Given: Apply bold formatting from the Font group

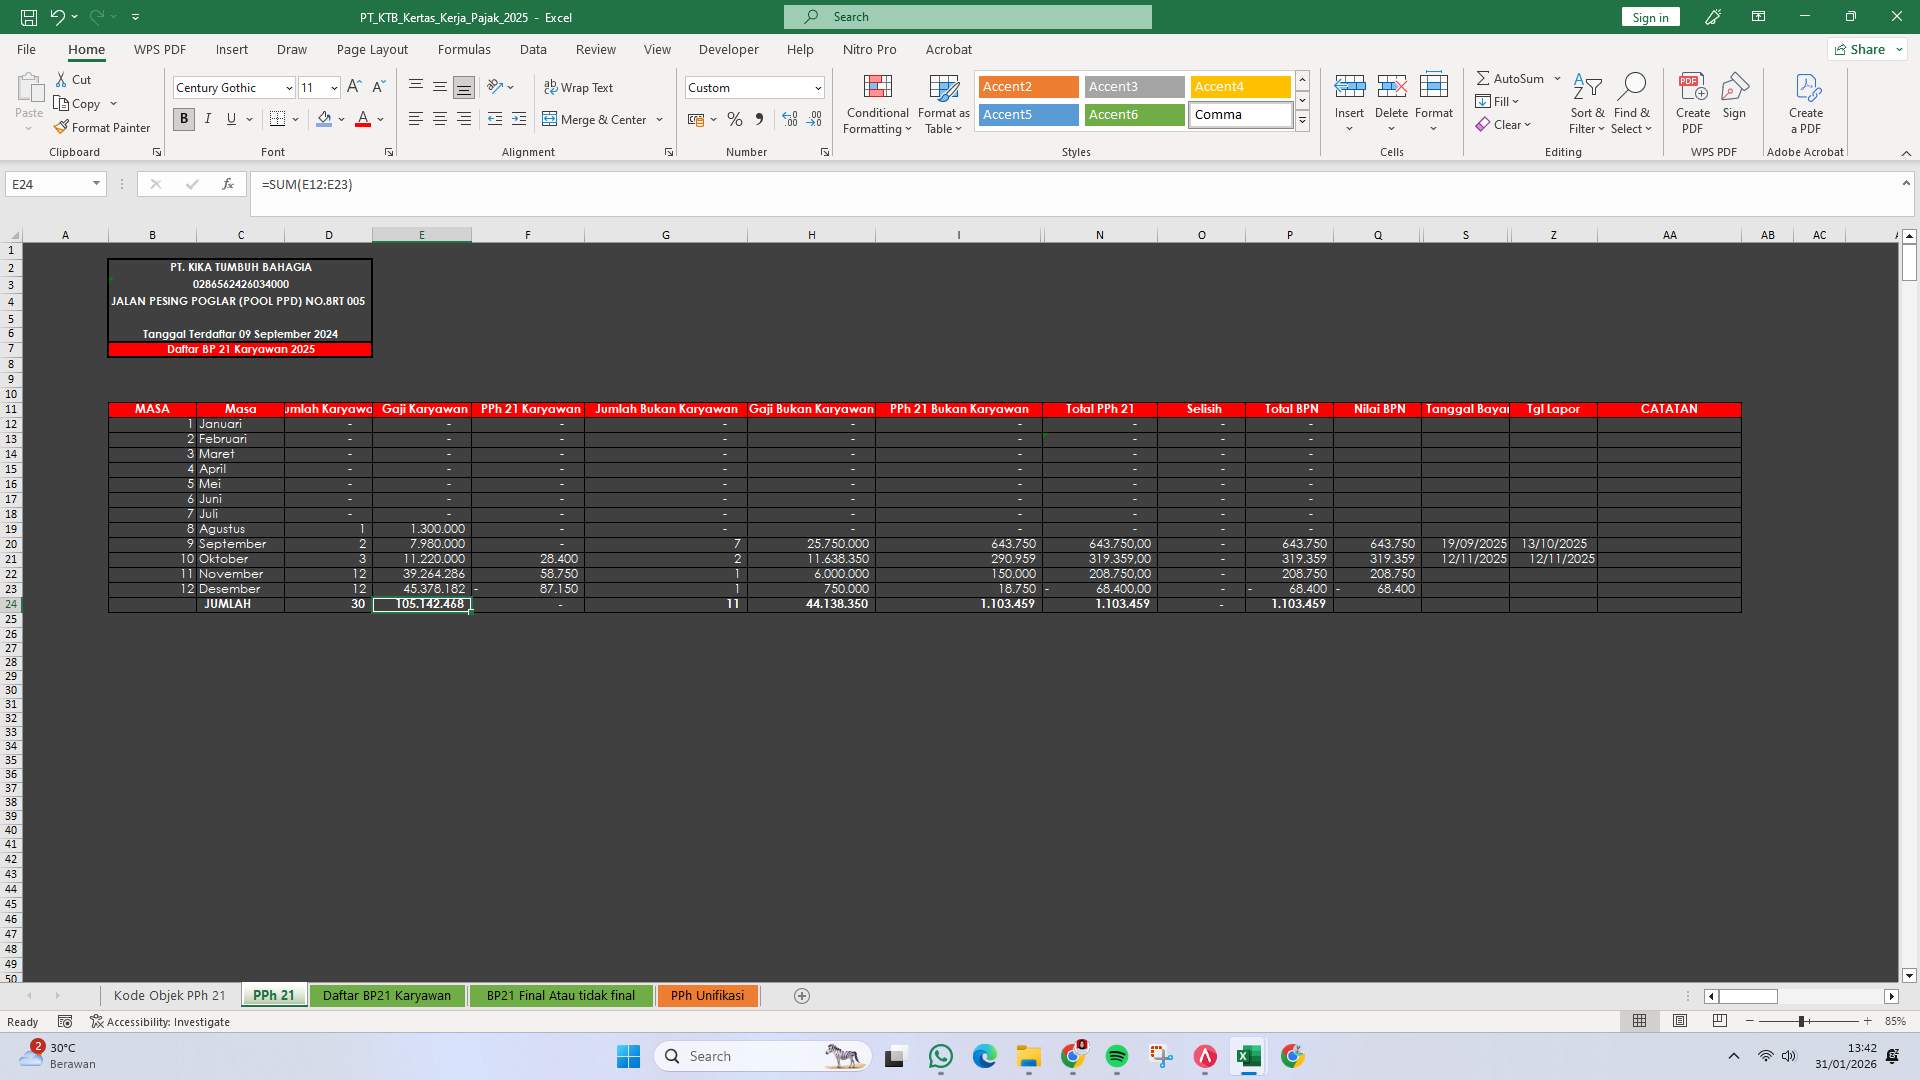Looking at the screenshot, I should tap(183, 119).
